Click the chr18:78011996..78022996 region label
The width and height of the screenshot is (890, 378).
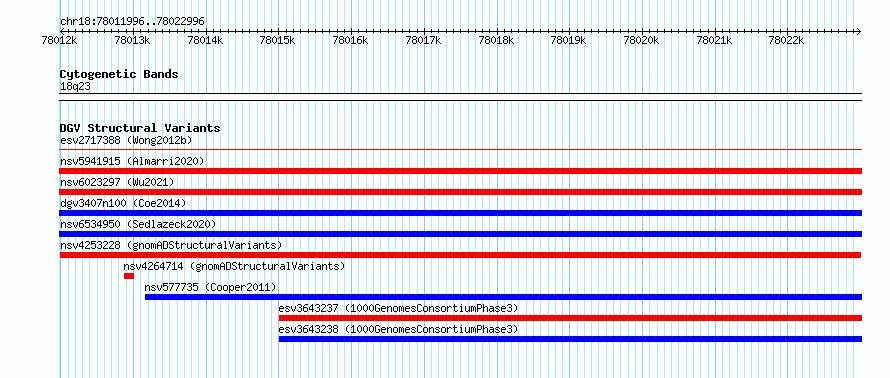[132, 22]
